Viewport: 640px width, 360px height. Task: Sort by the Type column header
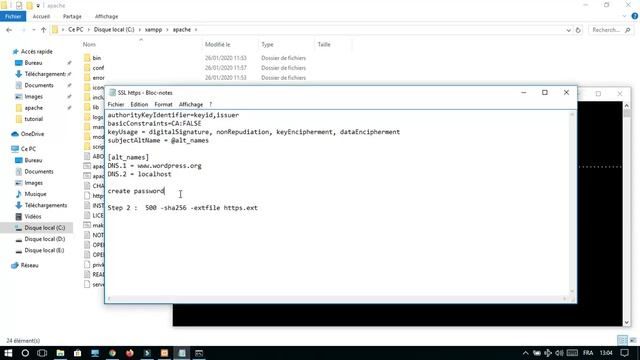[267, 44]
